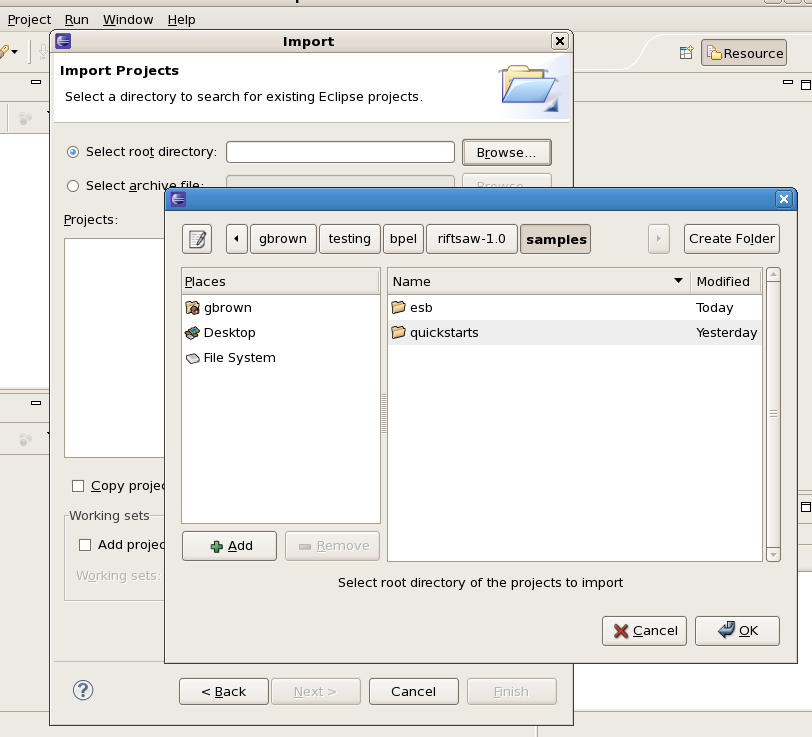Image resolution: width=812 pixels, height=737 pixels.
Task: Open the Import dialog help icon
Action: tap(83, 690)
